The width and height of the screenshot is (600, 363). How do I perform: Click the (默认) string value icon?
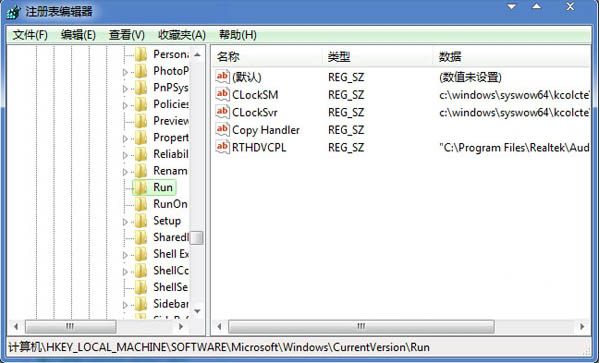coord(222,77)
